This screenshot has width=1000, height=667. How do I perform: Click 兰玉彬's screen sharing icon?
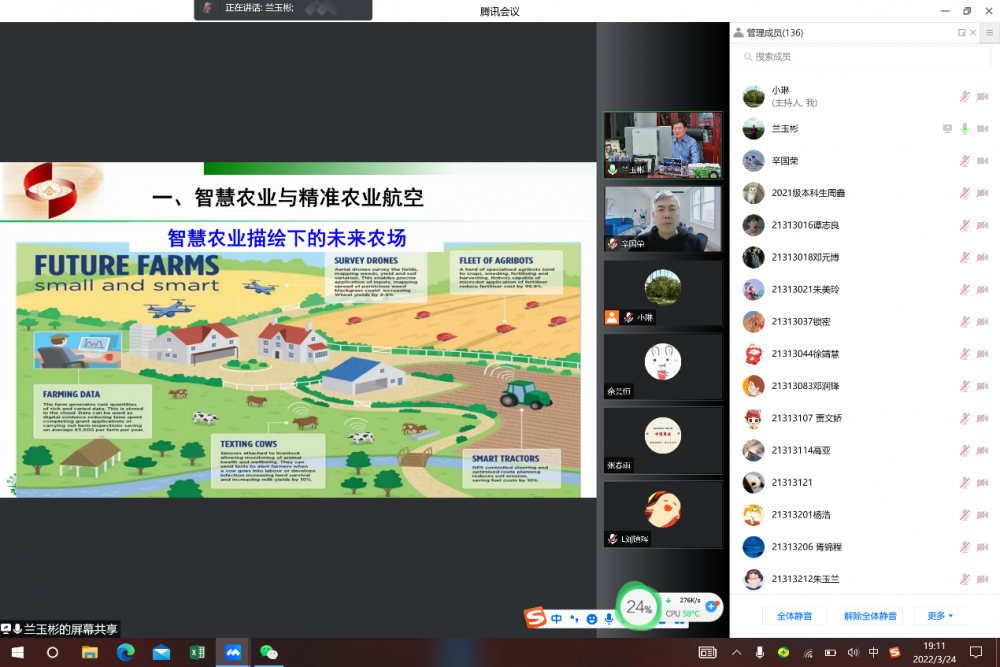click(947, 129)
